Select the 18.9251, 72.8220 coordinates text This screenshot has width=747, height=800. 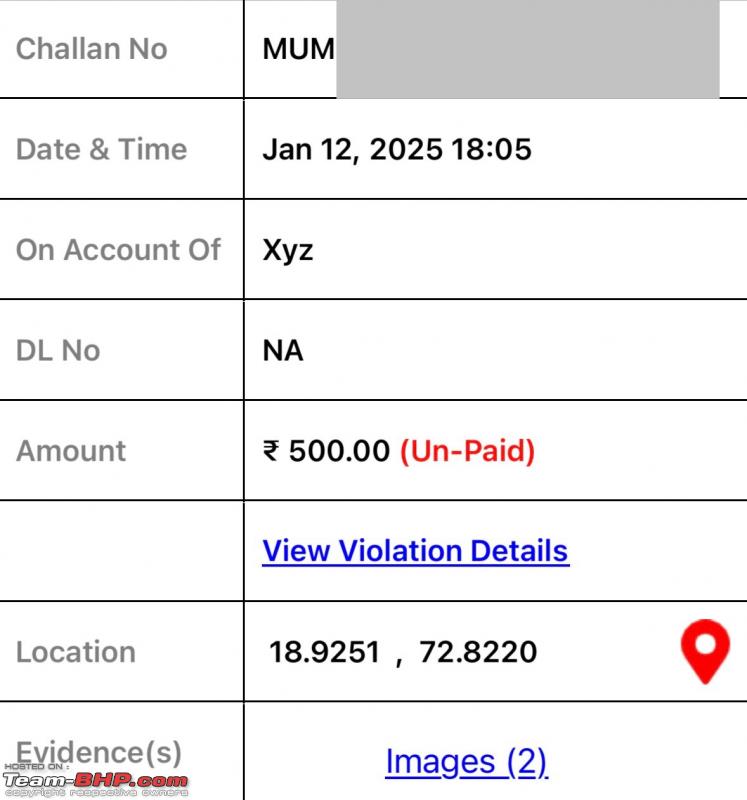coord(403,652)
